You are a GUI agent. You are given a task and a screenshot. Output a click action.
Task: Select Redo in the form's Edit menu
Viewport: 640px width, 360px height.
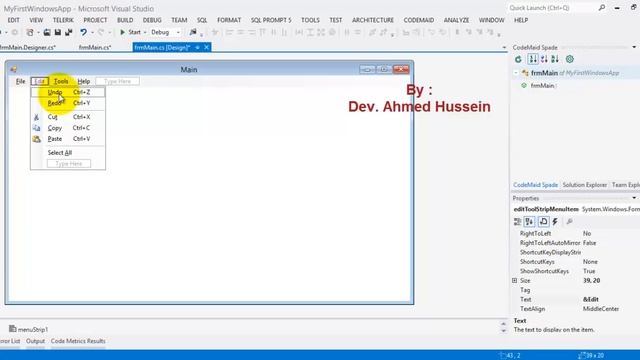[68, 103]
